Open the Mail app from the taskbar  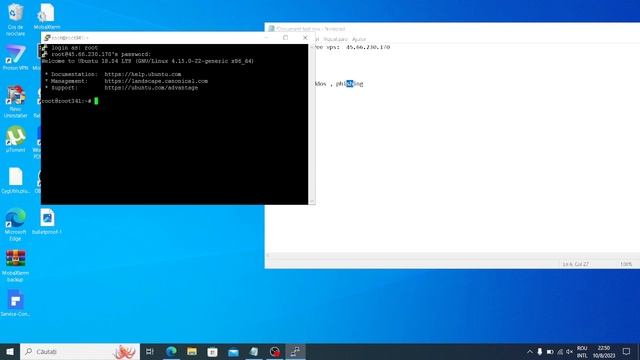233,351
